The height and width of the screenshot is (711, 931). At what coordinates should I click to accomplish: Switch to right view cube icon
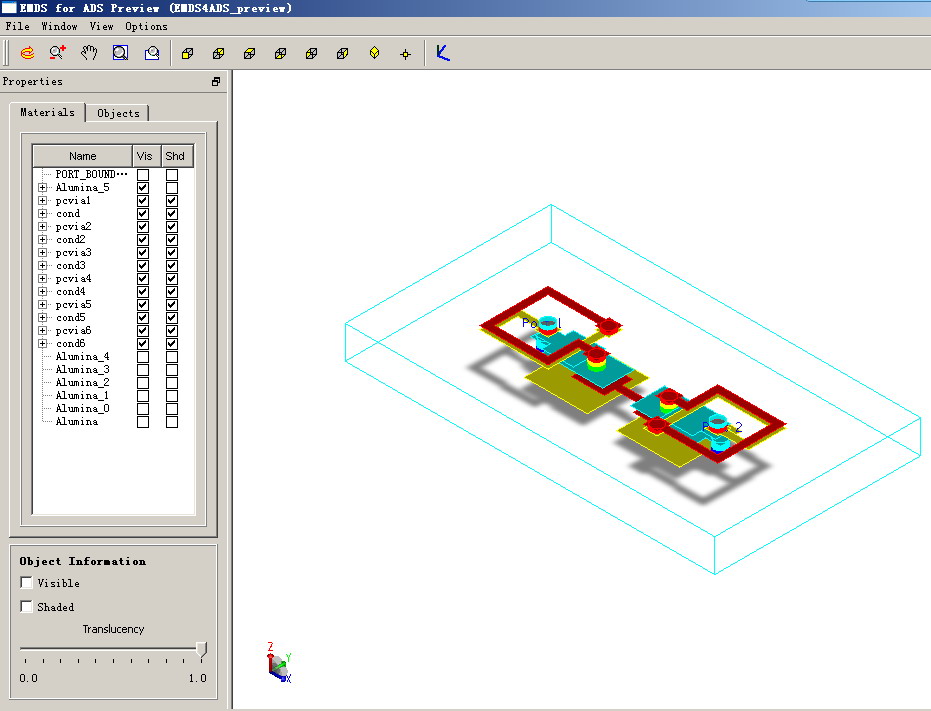coord(342,54)
